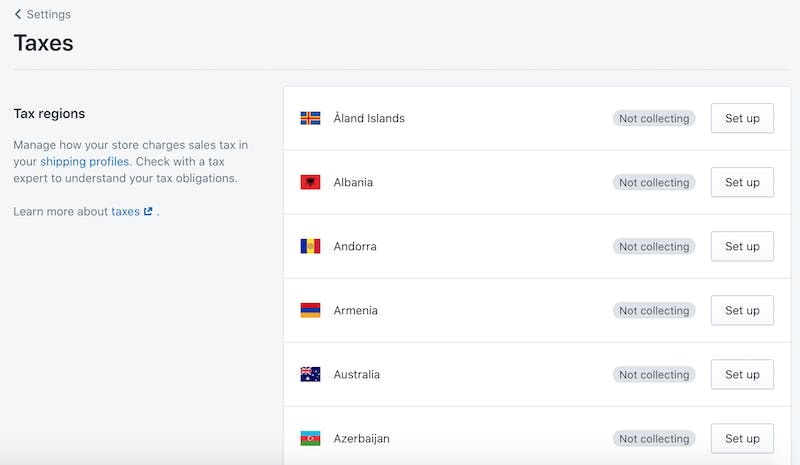Click the Azerbaijan flag icon
Viewport: 800px width, 465px height.
point(310,438)
